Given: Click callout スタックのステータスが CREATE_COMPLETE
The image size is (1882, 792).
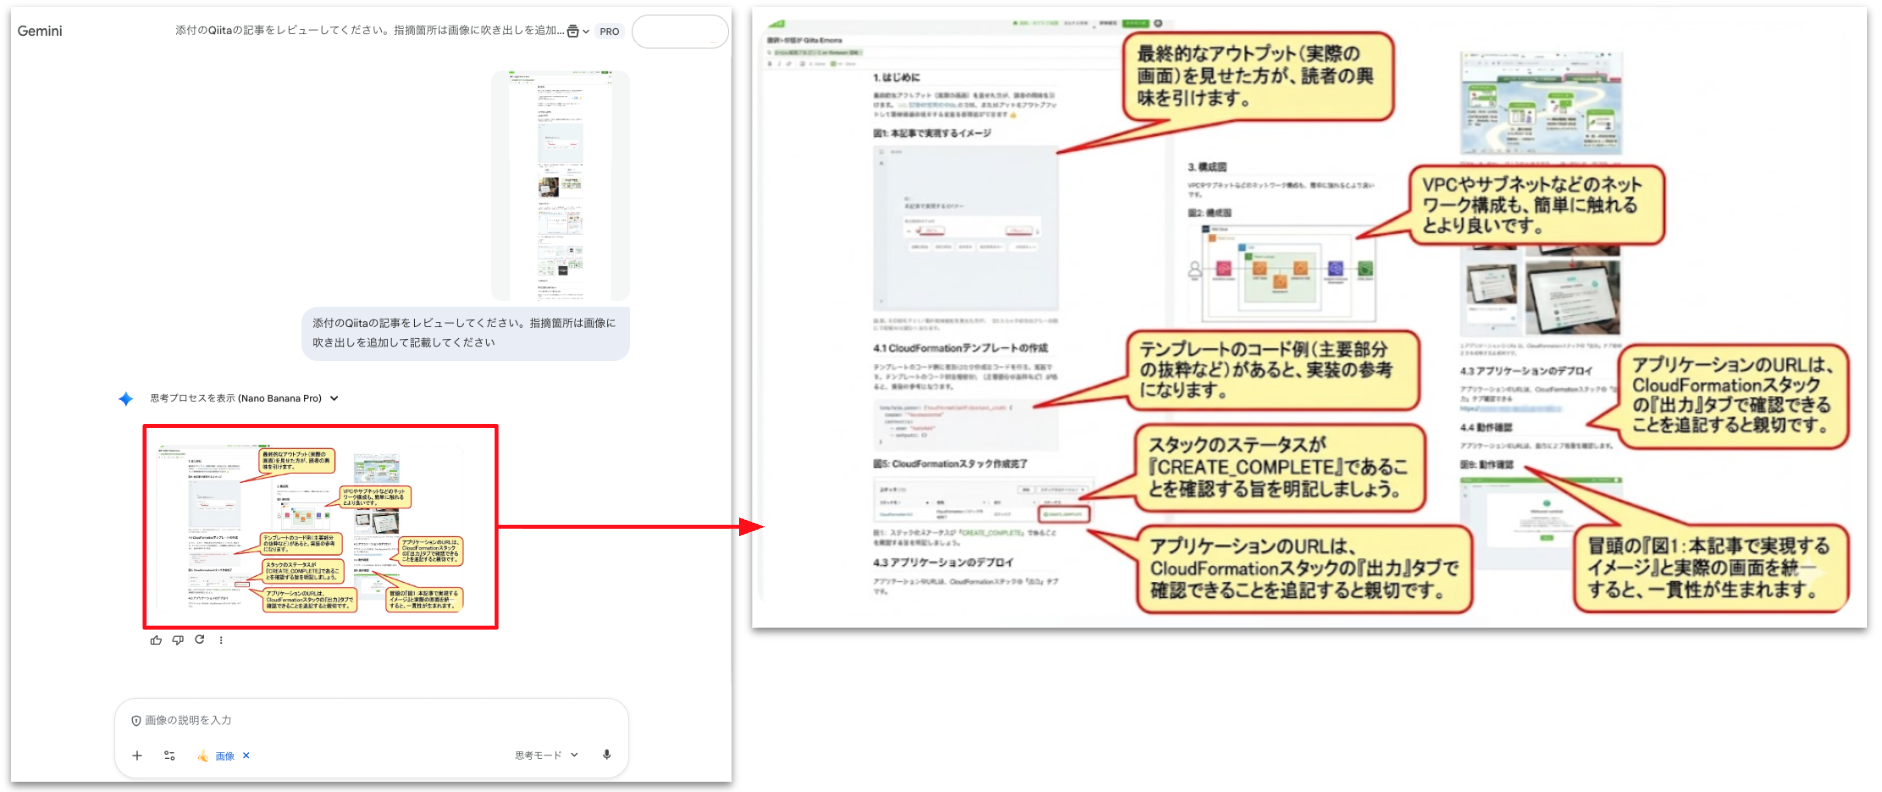Looking at the screenshot, I should (1279, 467).
